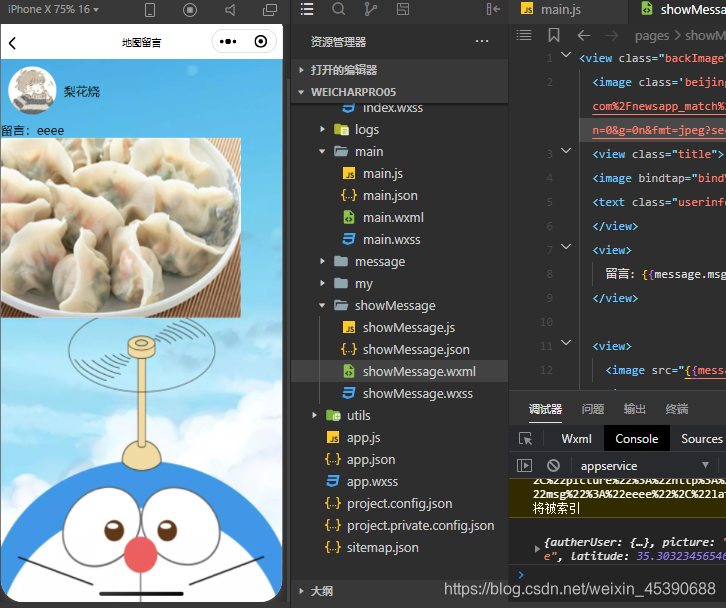
Task: Open the Console debugger tab
Action: [x=637, y=439]
